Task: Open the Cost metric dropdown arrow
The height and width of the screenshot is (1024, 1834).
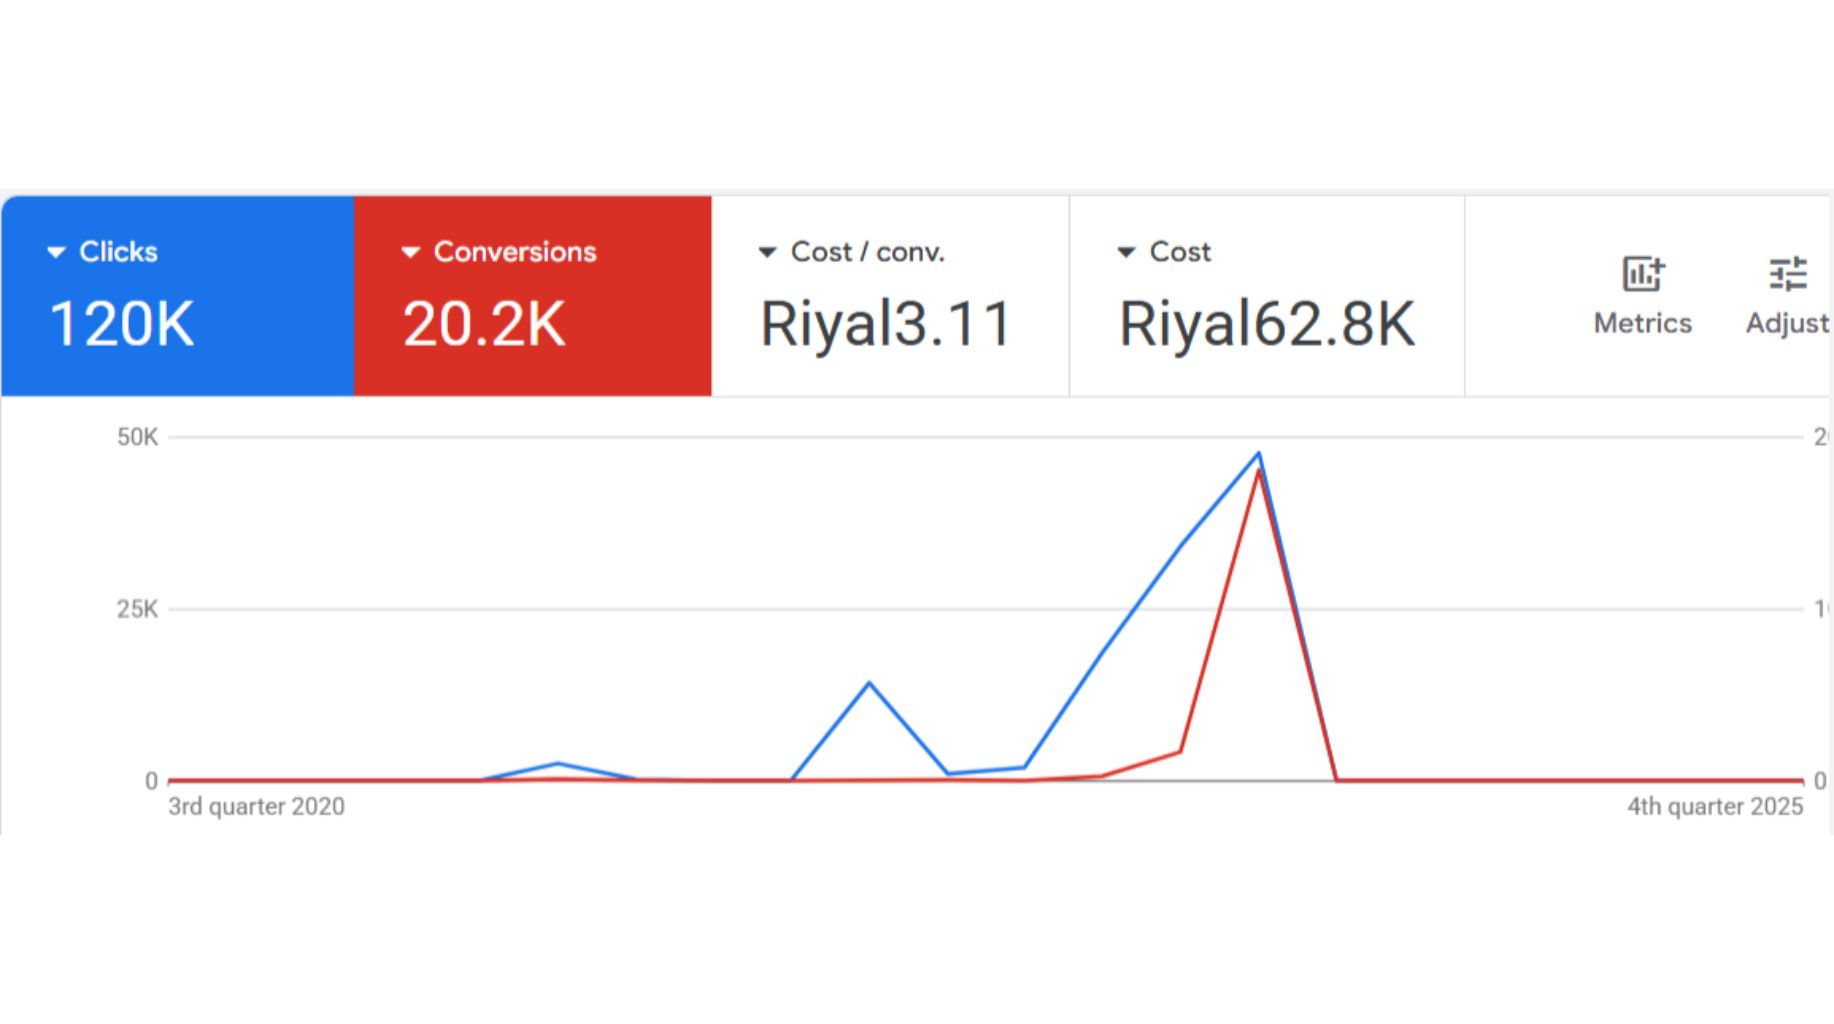Action: pos(1126,252)
